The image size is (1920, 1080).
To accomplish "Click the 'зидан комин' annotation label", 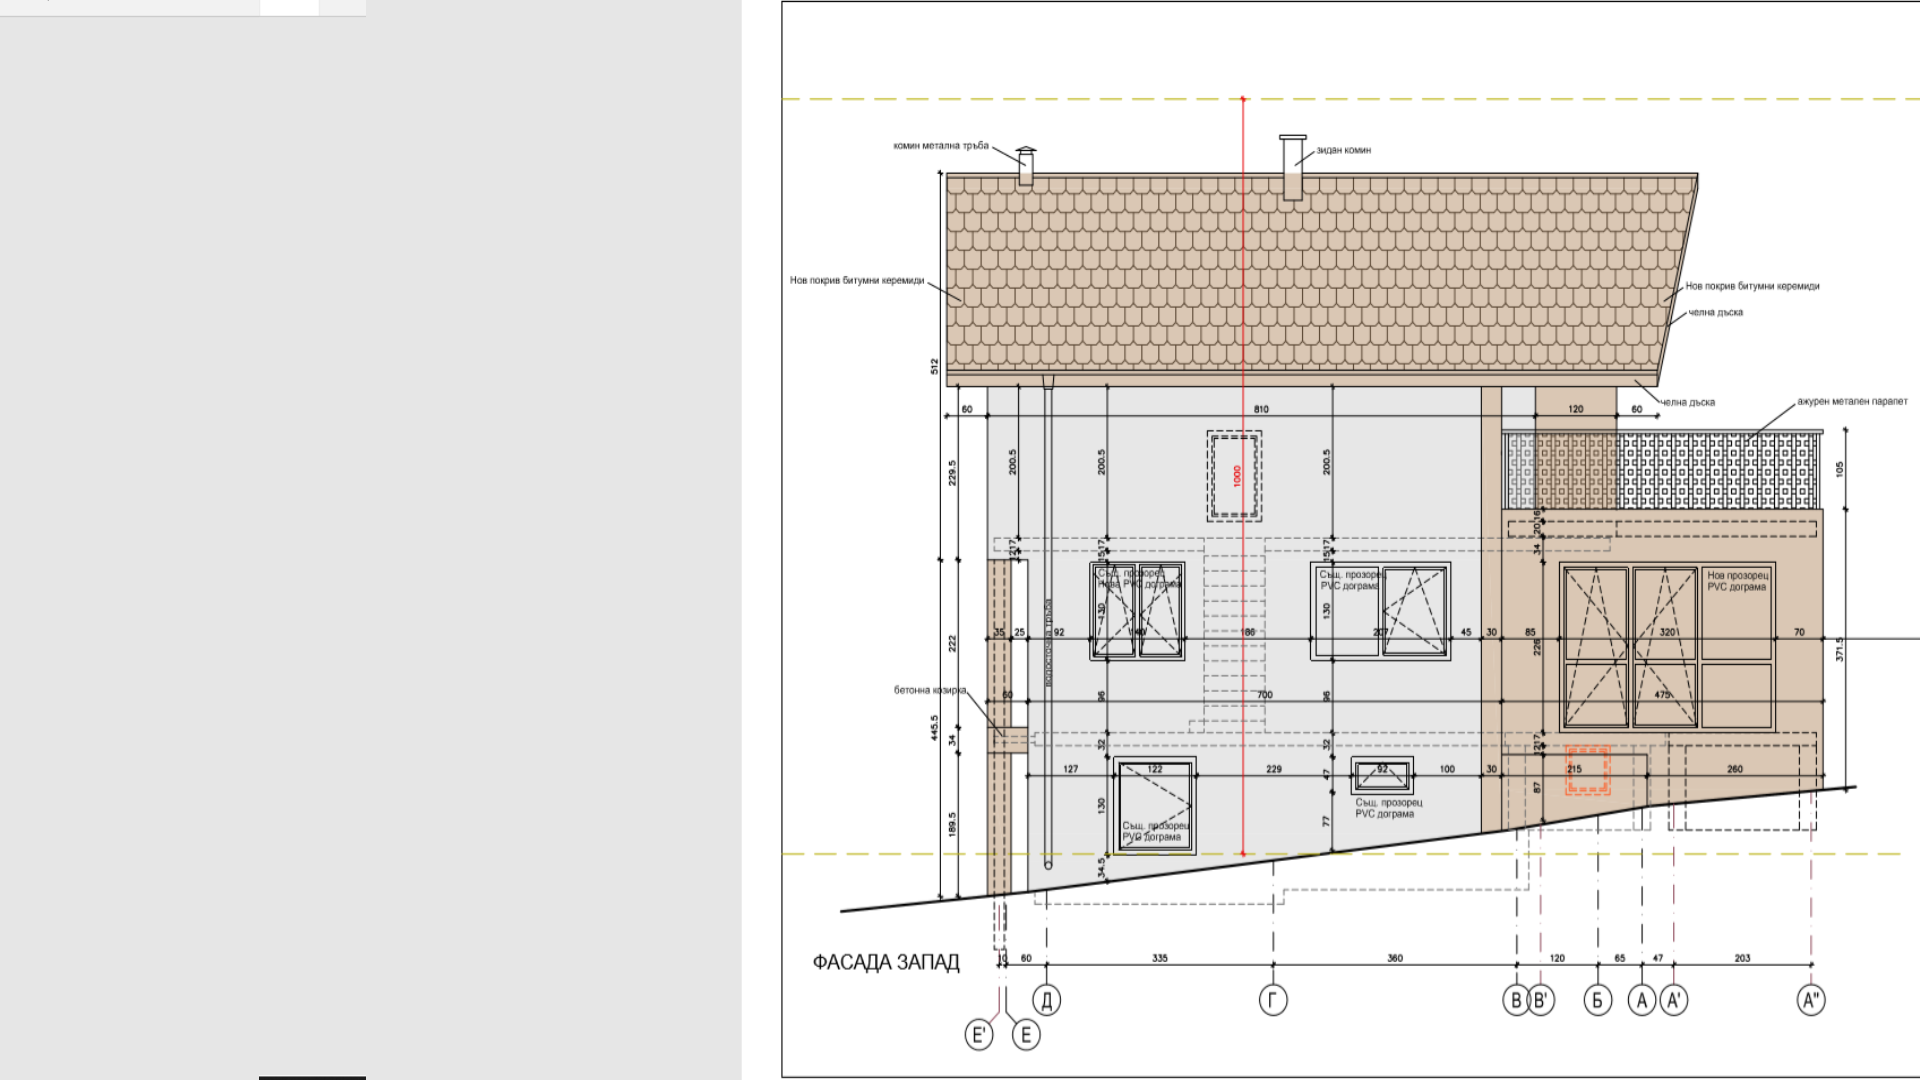I will pyautogui.click(x=1343, y=150).
